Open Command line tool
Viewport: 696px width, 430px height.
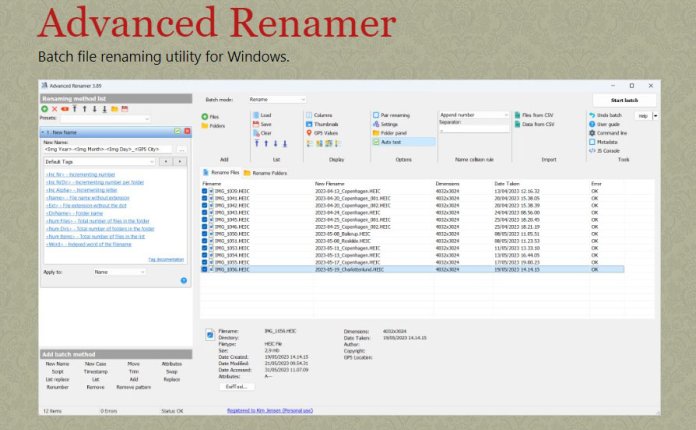611,133
